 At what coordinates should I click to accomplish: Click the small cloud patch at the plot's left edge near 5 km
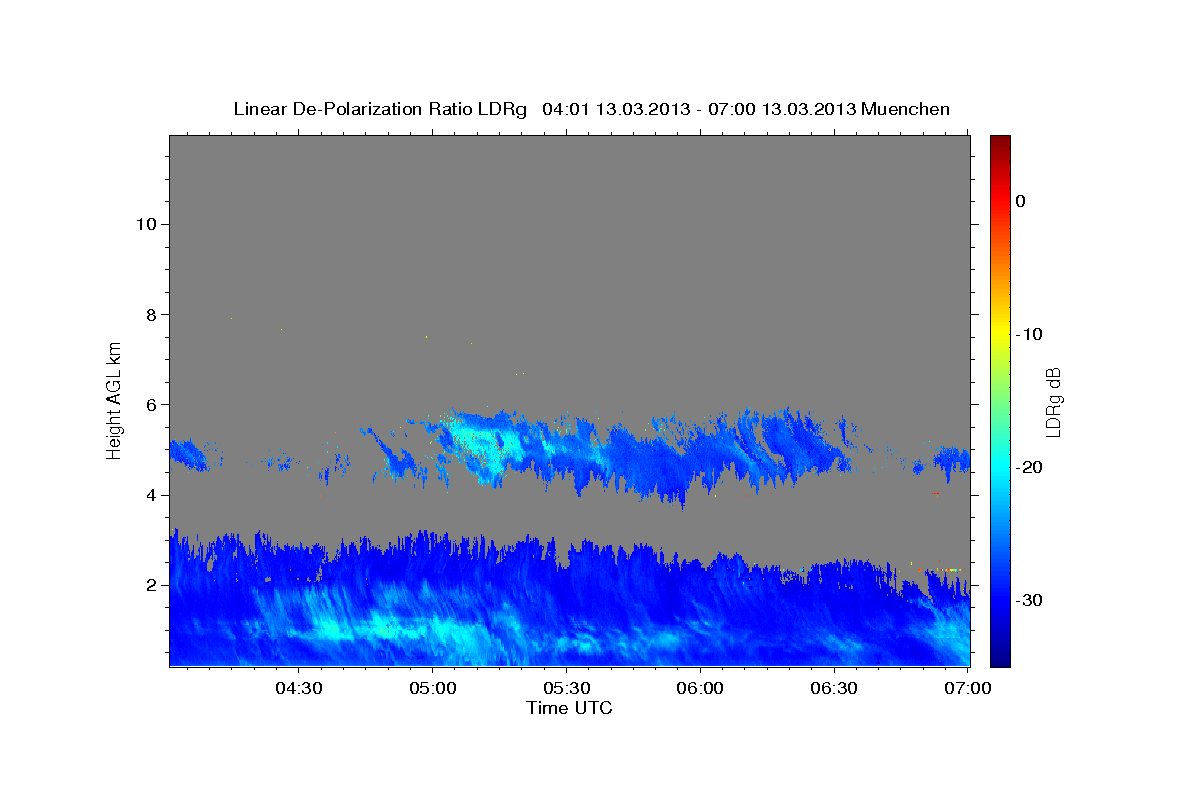click(x=187, y=454)
